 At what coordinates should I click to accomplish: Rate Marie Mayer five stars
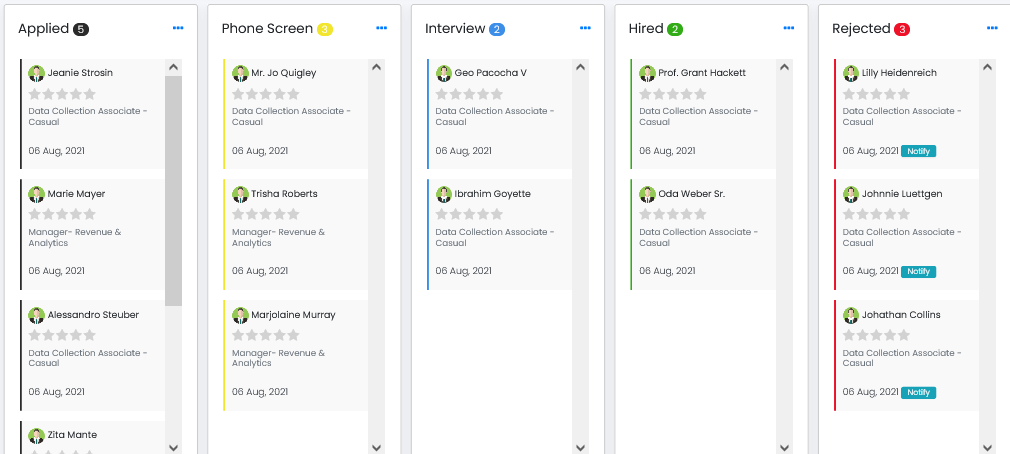click(90, 214)
